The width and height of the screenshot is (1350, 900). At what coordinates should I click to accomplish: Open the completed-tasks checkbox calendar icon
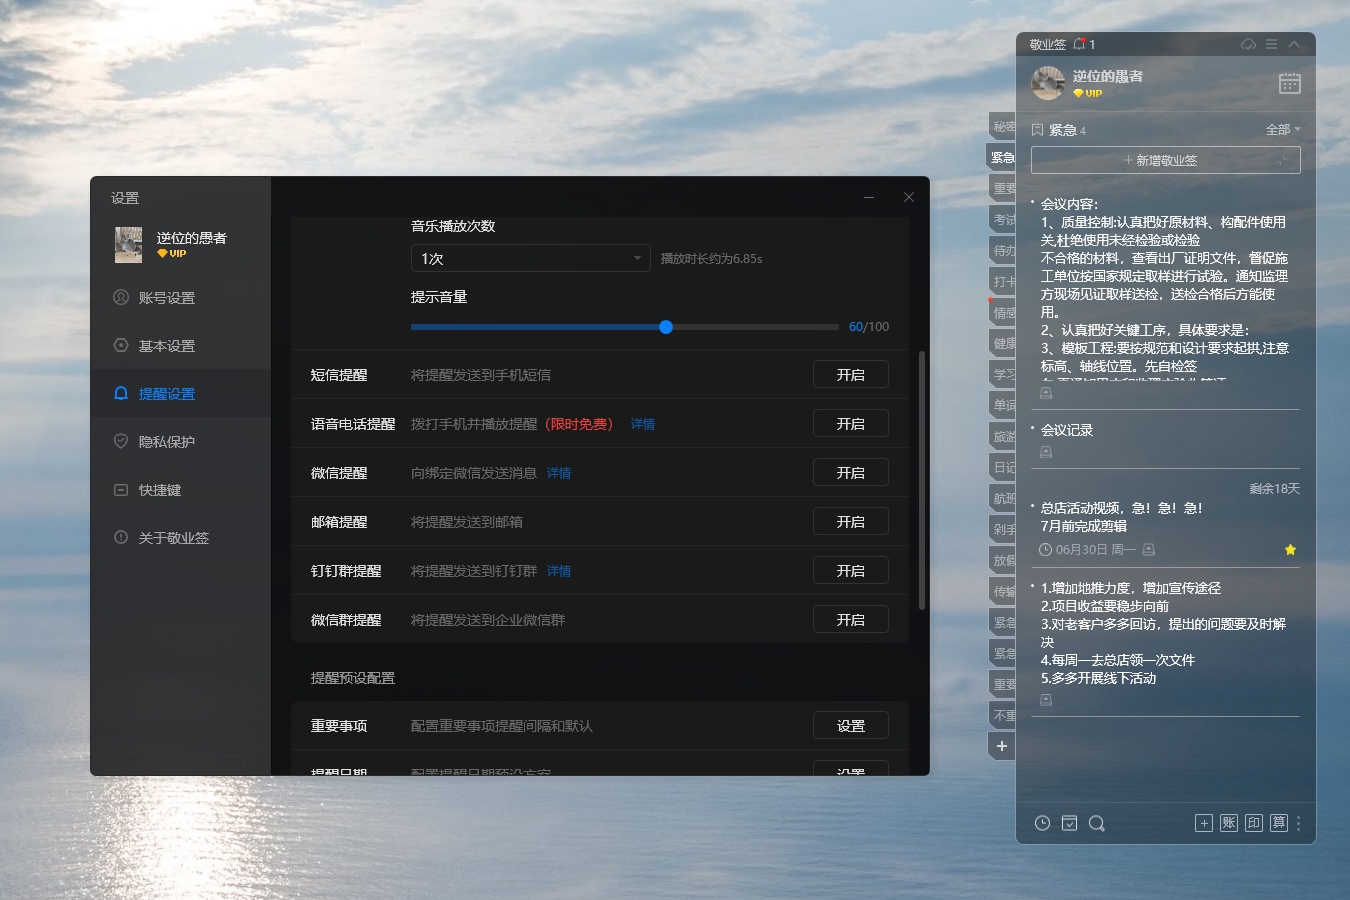[x=1069, y=823]
